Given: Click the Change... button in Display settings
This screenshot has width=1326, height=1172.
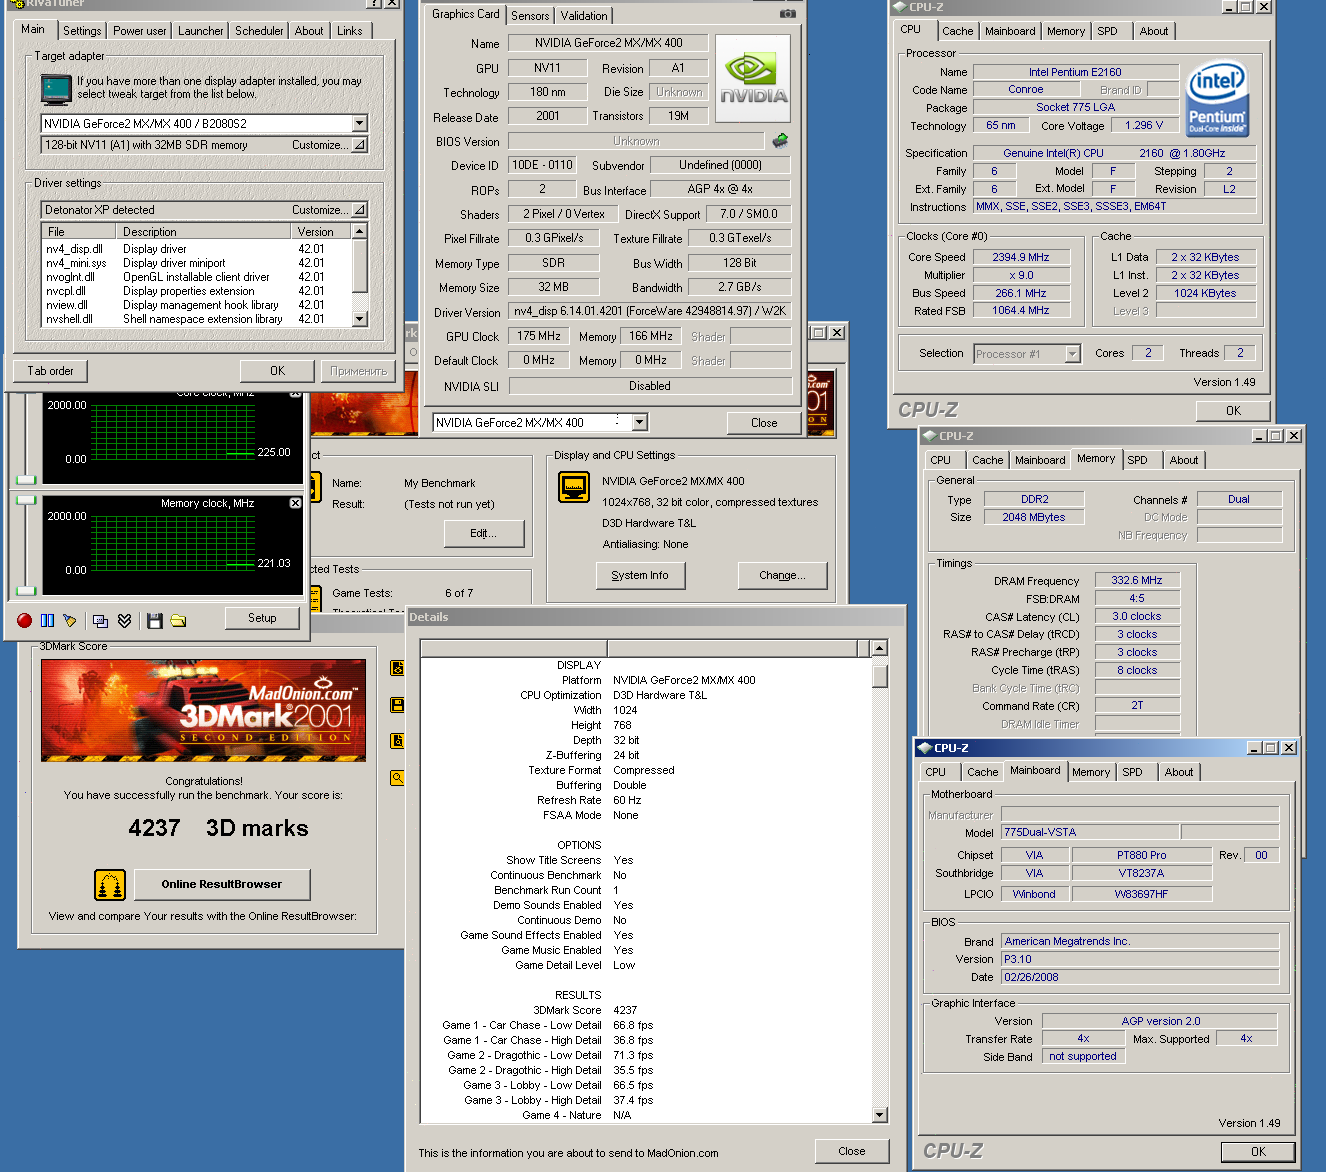Looking at the screenshot, I should pos(782,575).
